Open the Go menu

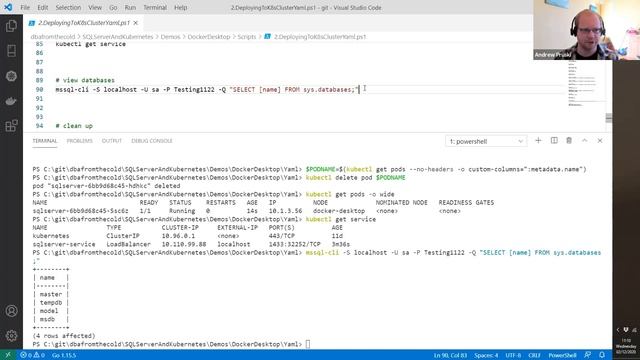click(x=113, y=7)
